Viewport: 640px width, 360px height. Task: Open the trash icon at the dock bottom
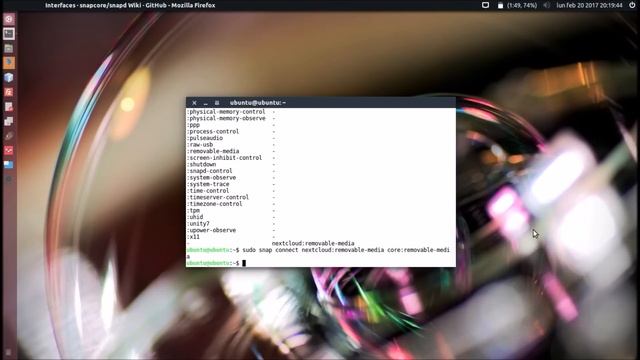point(9,352)
